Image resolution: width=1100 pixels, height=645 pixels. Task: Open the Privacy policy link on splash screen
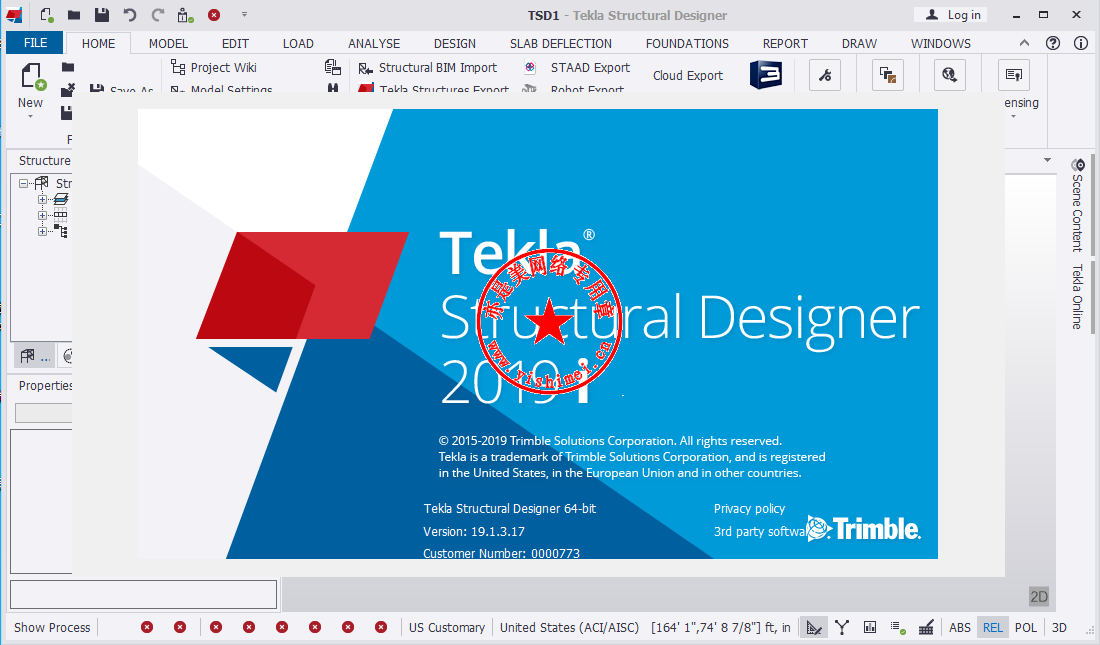[749, 508]
